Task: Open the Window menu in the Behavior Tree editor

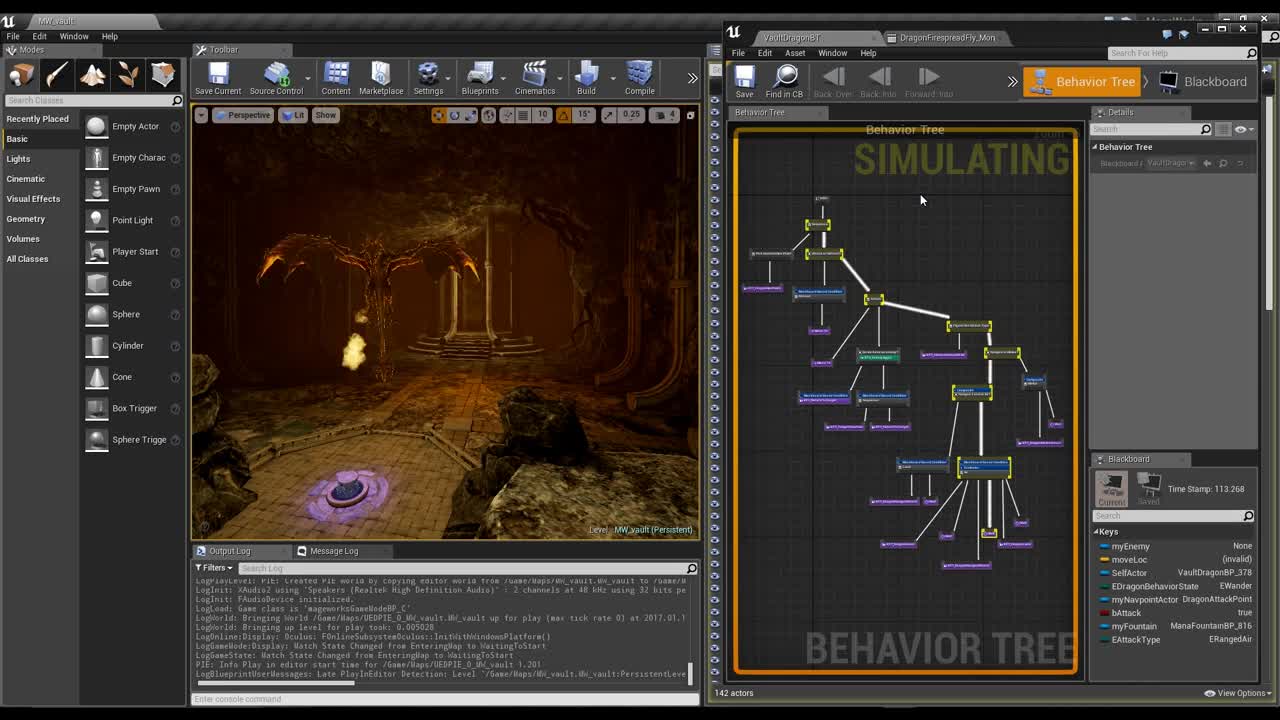Action: click(833, 53)
